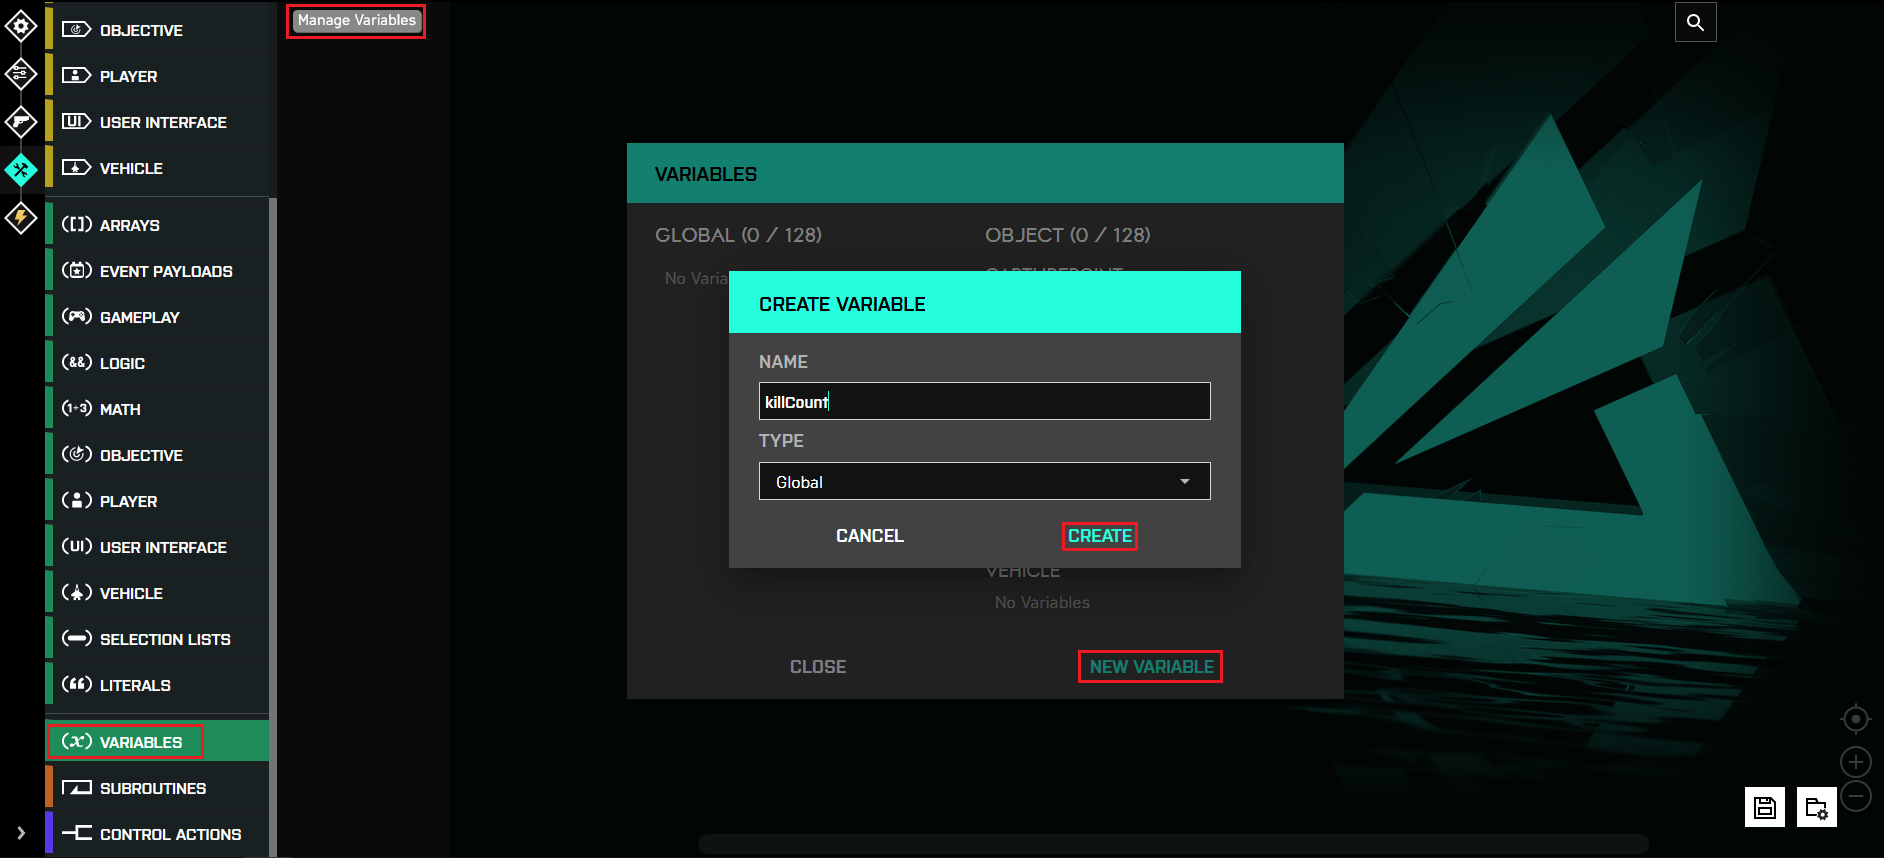Select the highlighted VARIABLES category
This screenshot has height=858, width=1884.
pos(157,741)
